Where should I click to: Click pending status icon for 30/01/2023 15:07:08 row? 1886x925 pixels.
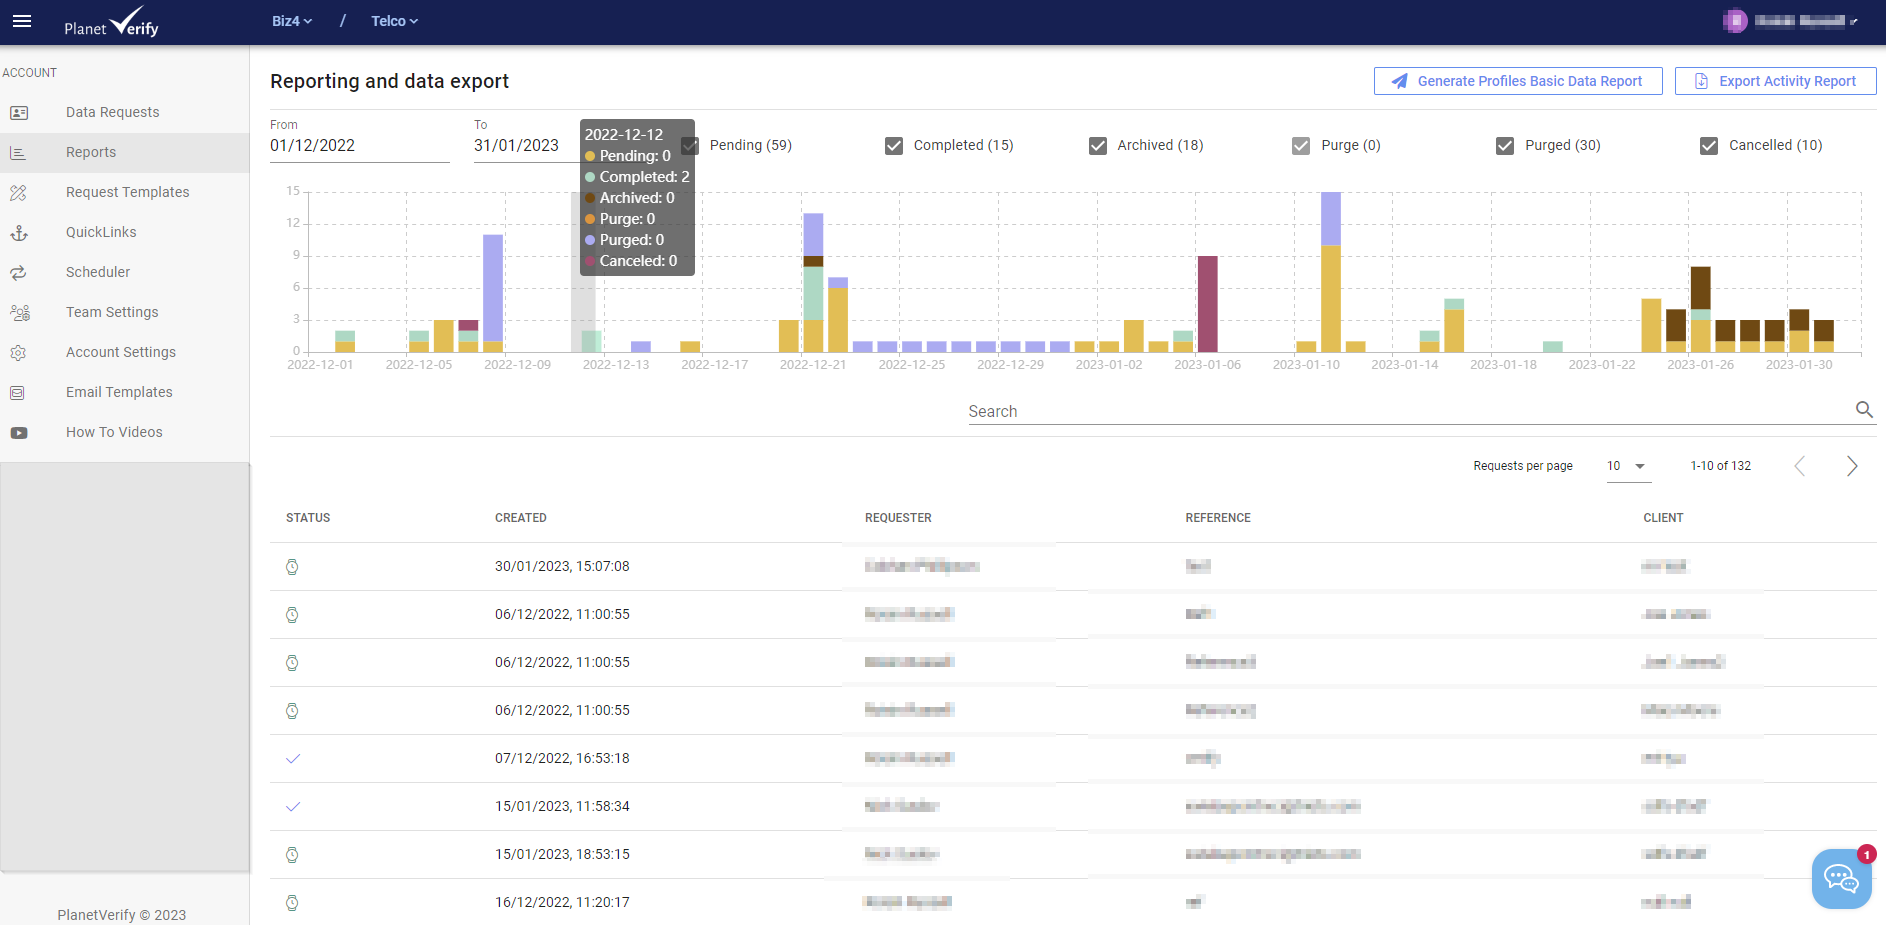(x=292, y=567)
